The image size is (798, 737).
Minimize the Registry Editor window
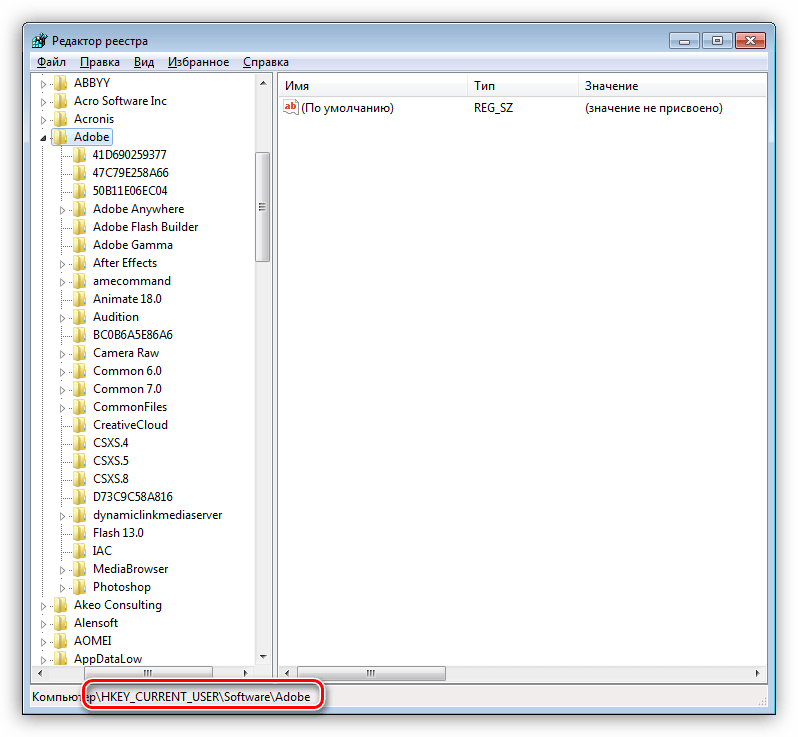click(684, 41)
